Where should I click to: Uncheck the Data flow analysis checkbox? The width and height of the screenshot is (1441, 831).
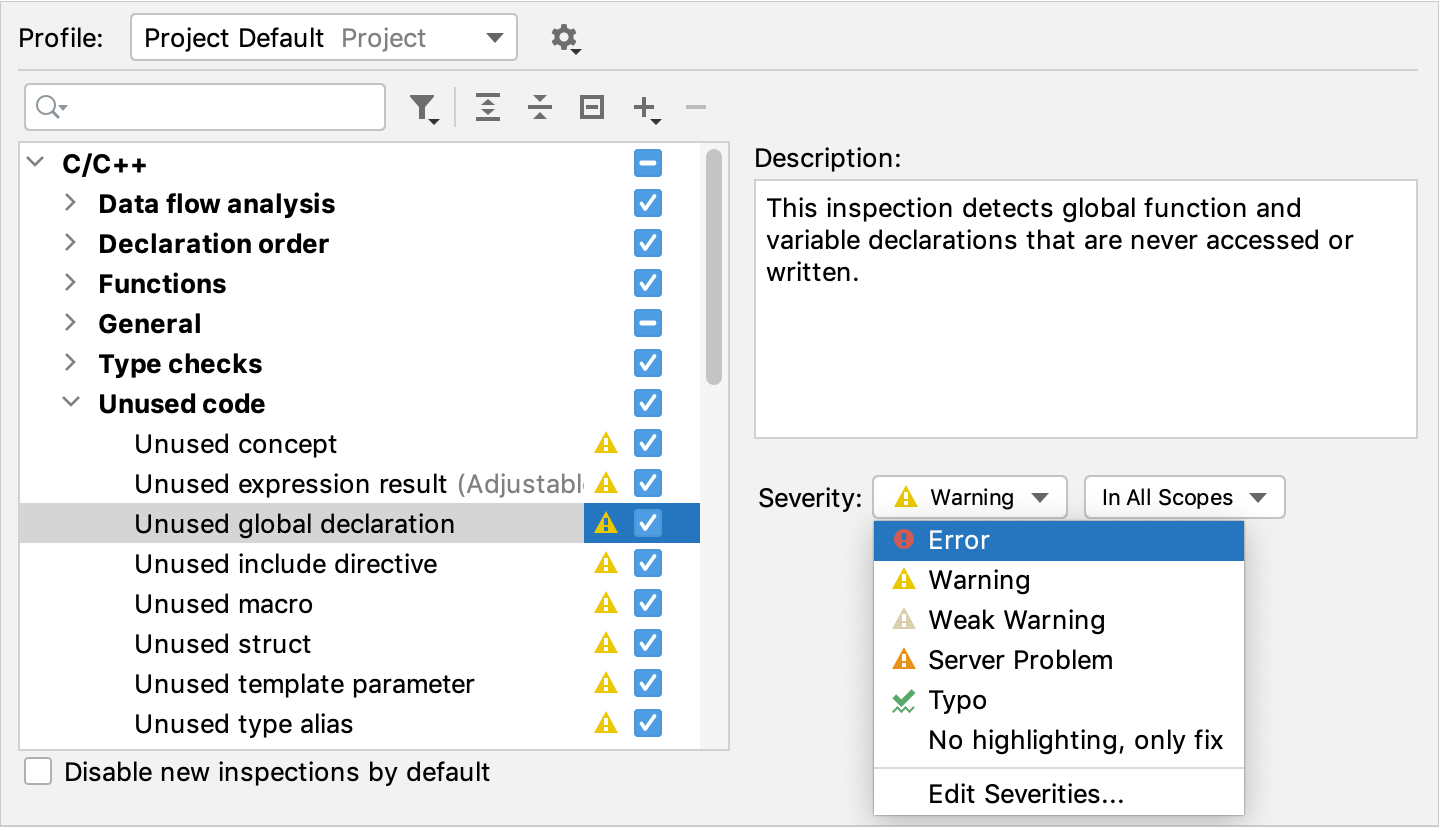[x=648, y=203]
